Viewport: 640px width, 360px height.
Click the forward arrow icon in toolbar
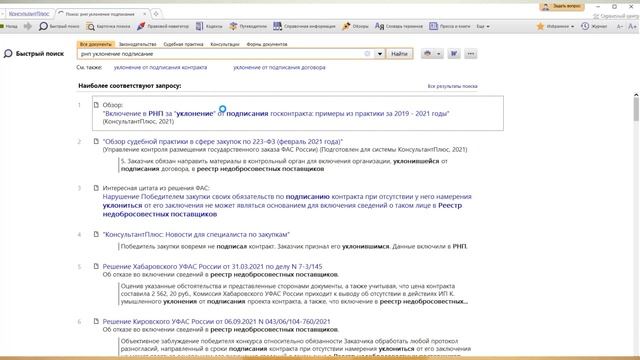[28, 27]
